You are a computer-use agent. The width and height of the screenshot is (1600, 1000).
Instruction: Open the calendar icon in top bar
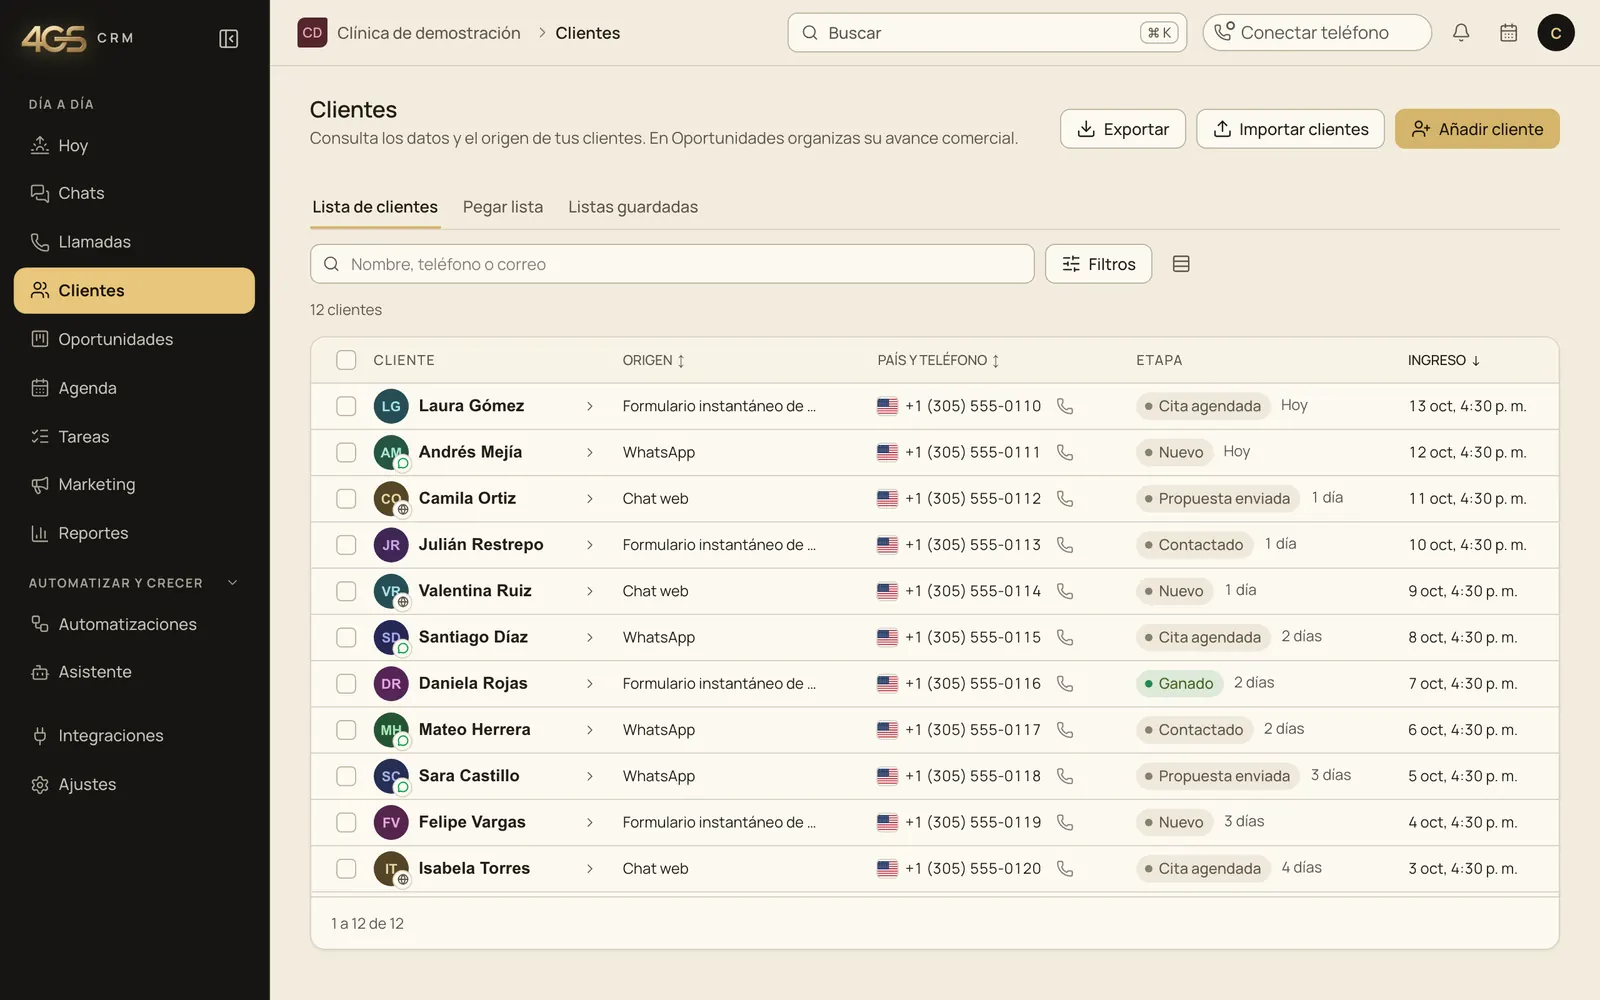pyautogui.click(x=1509, y=33)
